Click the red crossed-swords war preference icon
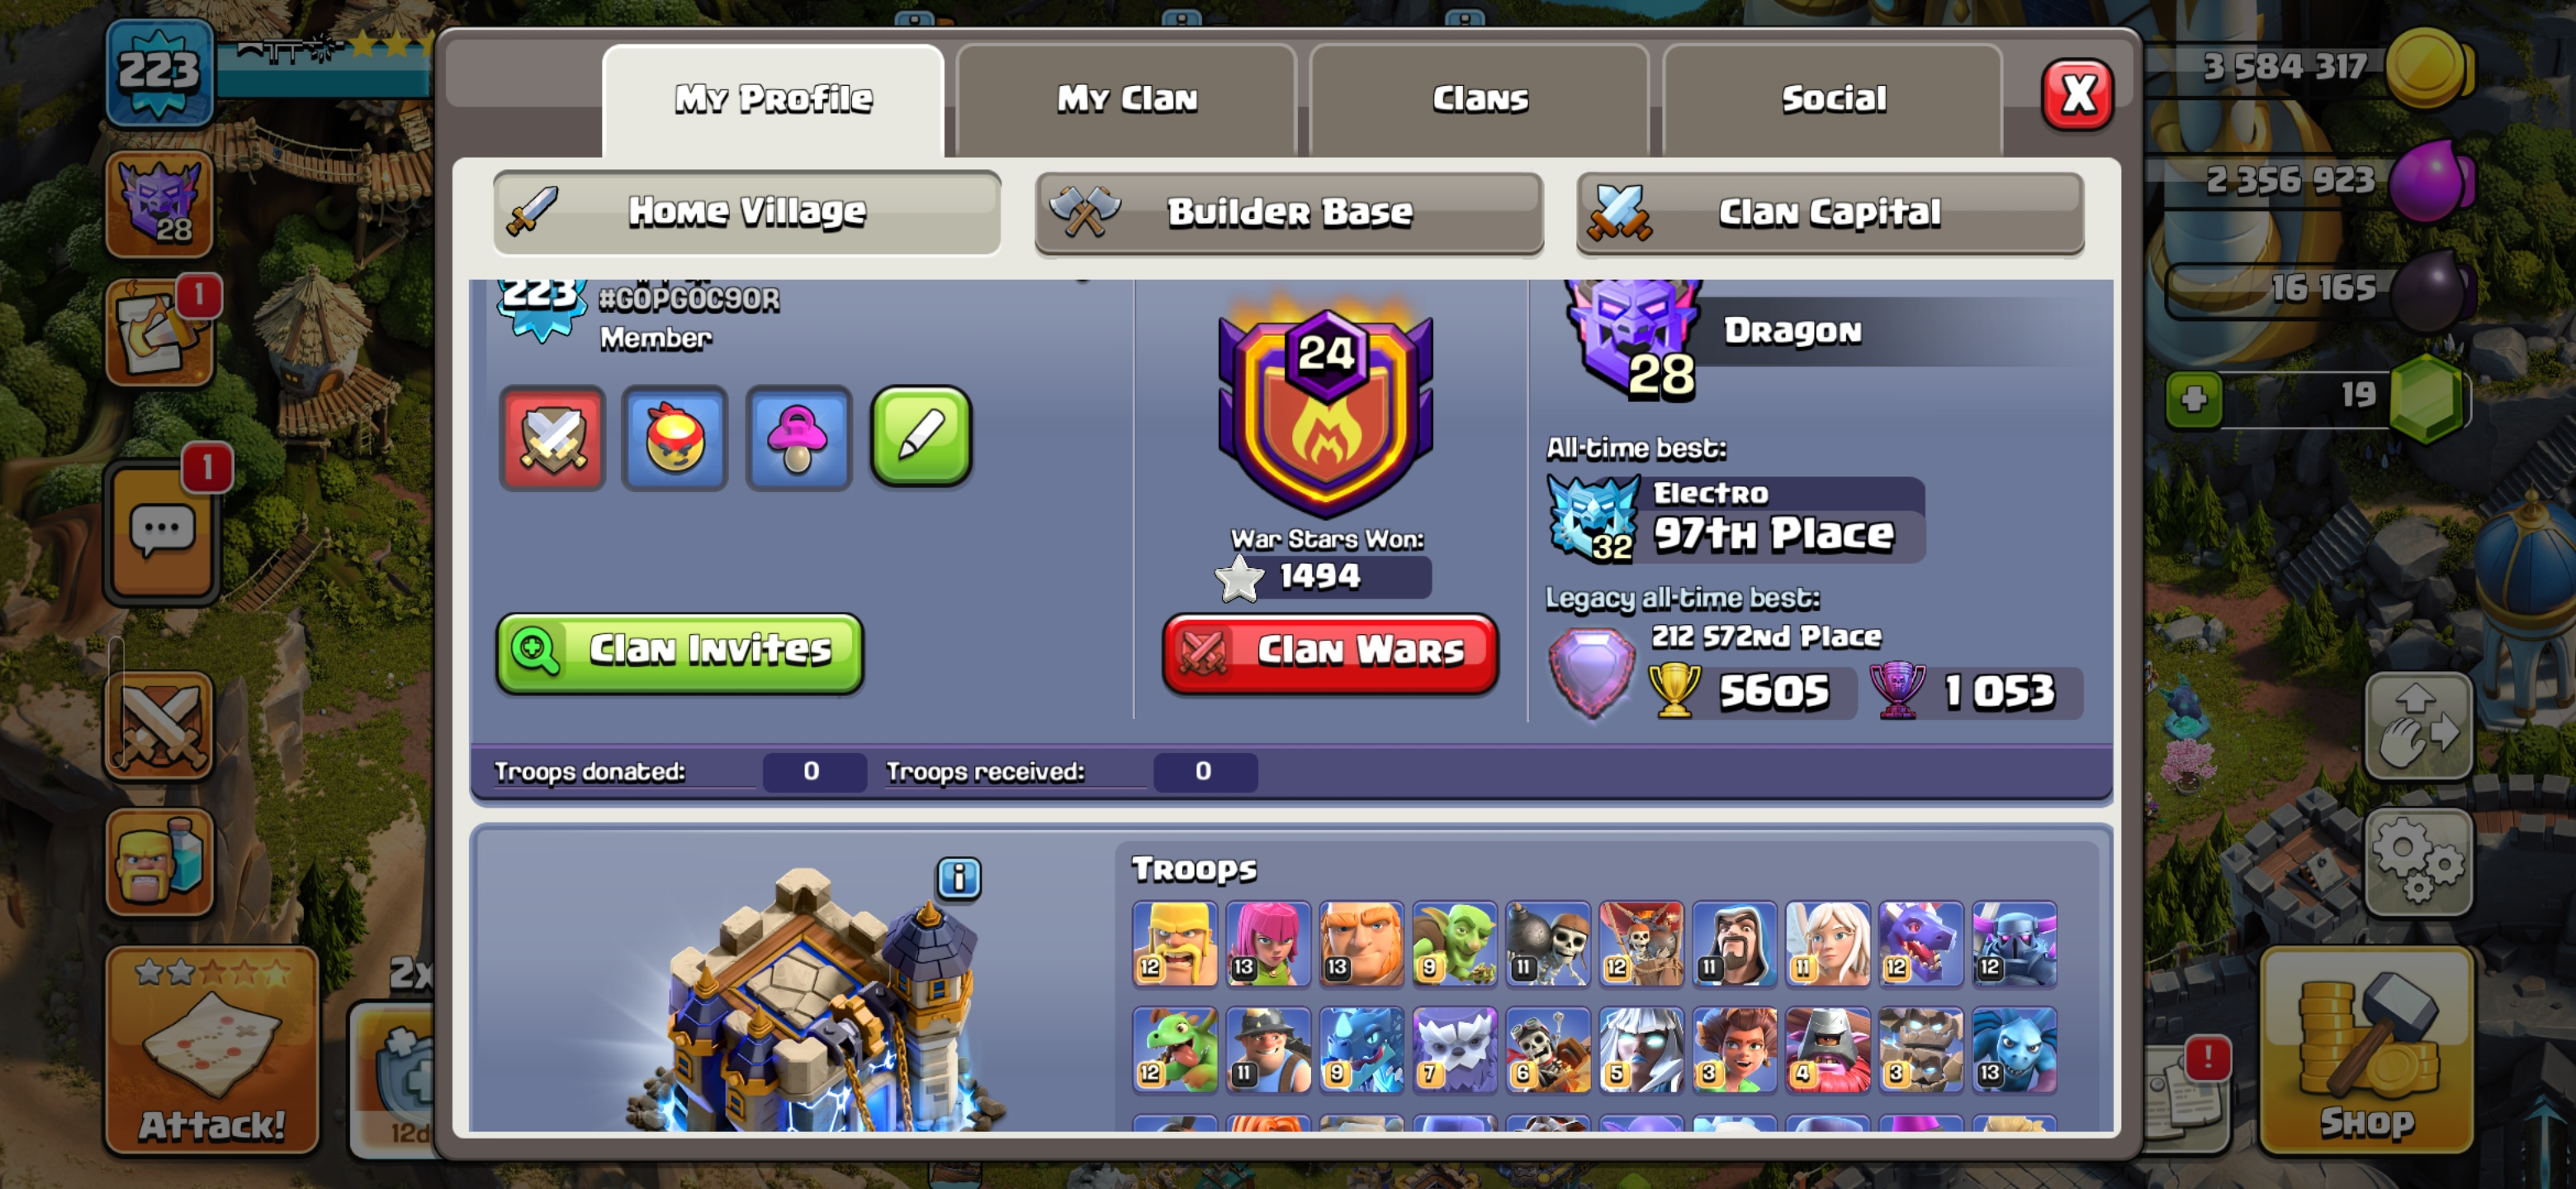The height and width of the screenshot is (1189, 2576). pos(552,438)
